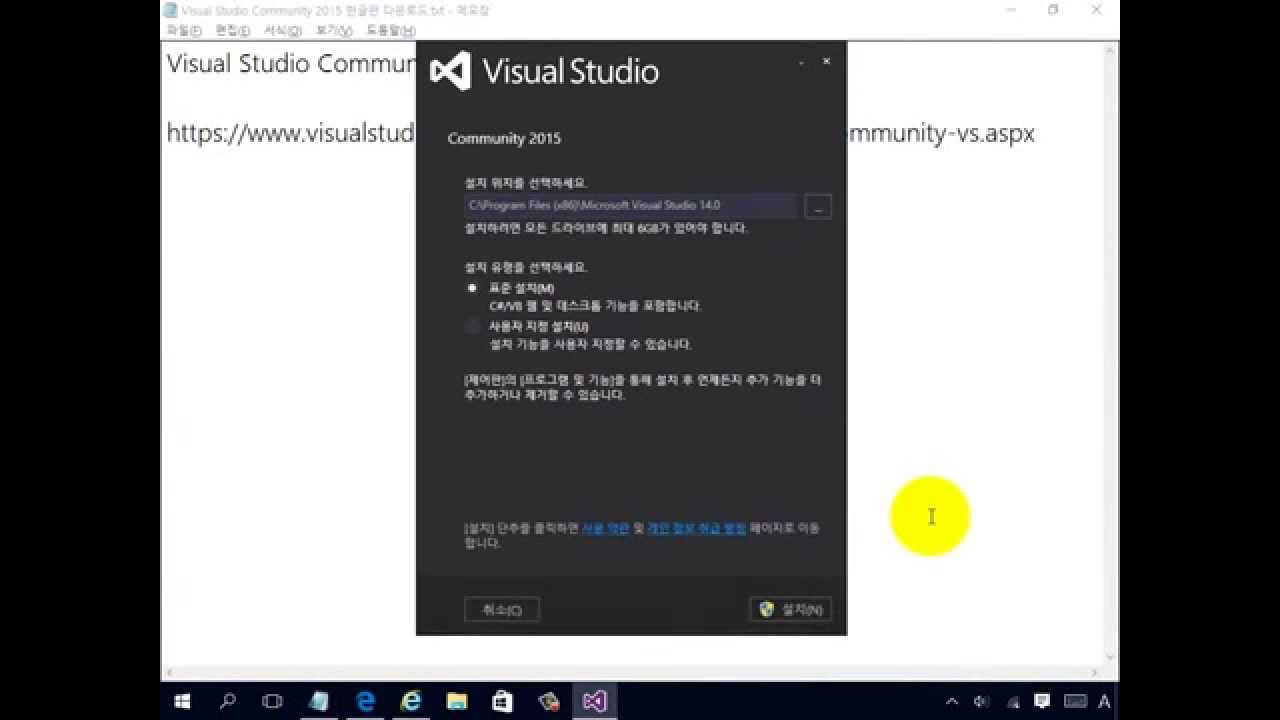Open Notepad's 보기 menu
The height and width of the screenshot is (720, 1280).
[x=334, y=31]
